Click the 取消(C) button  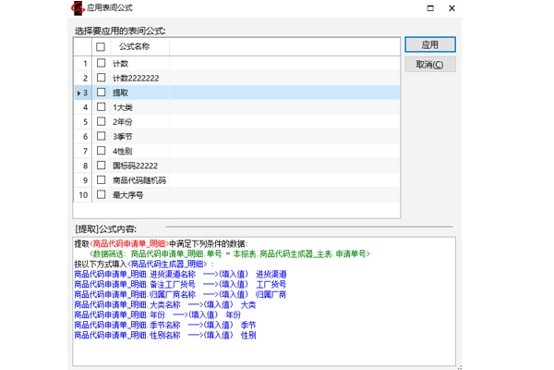tap(430, 65)
